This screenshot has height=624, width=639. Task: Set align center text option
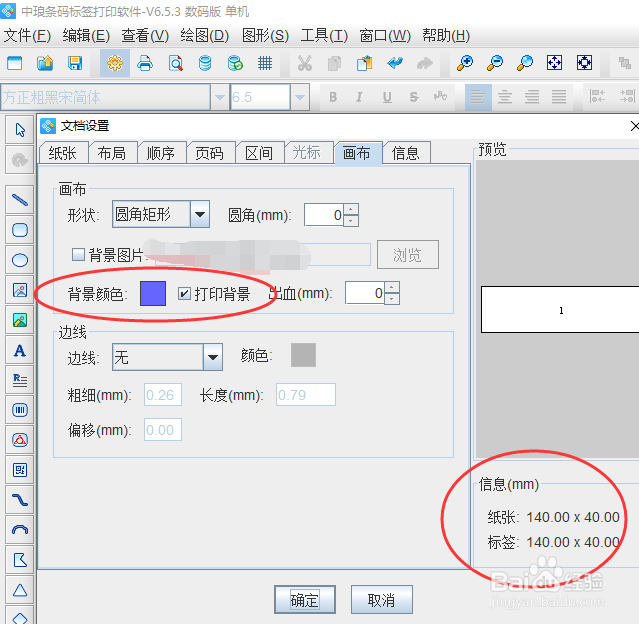(x=505, y=97)
